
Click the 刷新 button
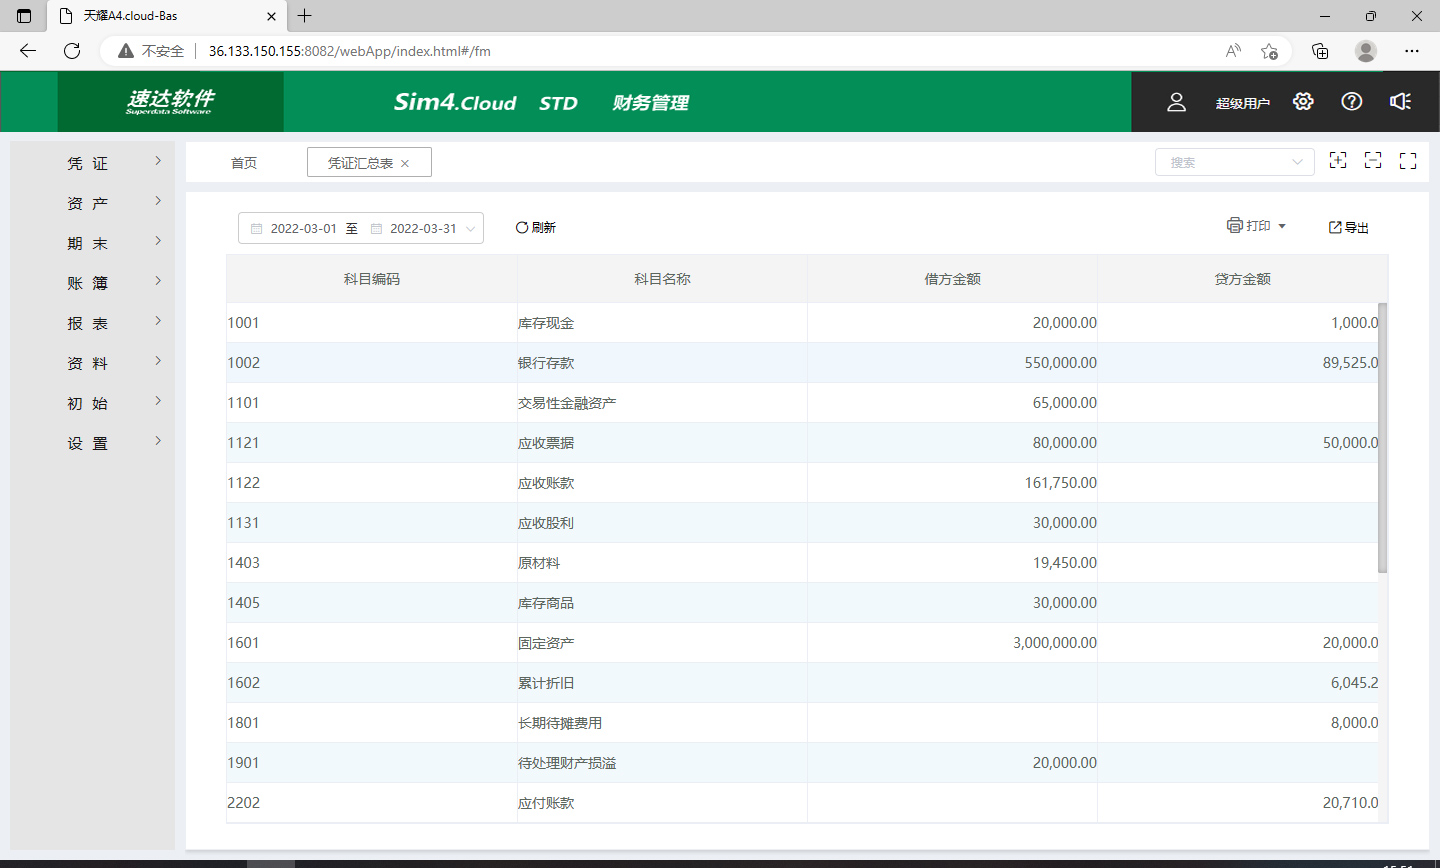[x=536, y=228]
